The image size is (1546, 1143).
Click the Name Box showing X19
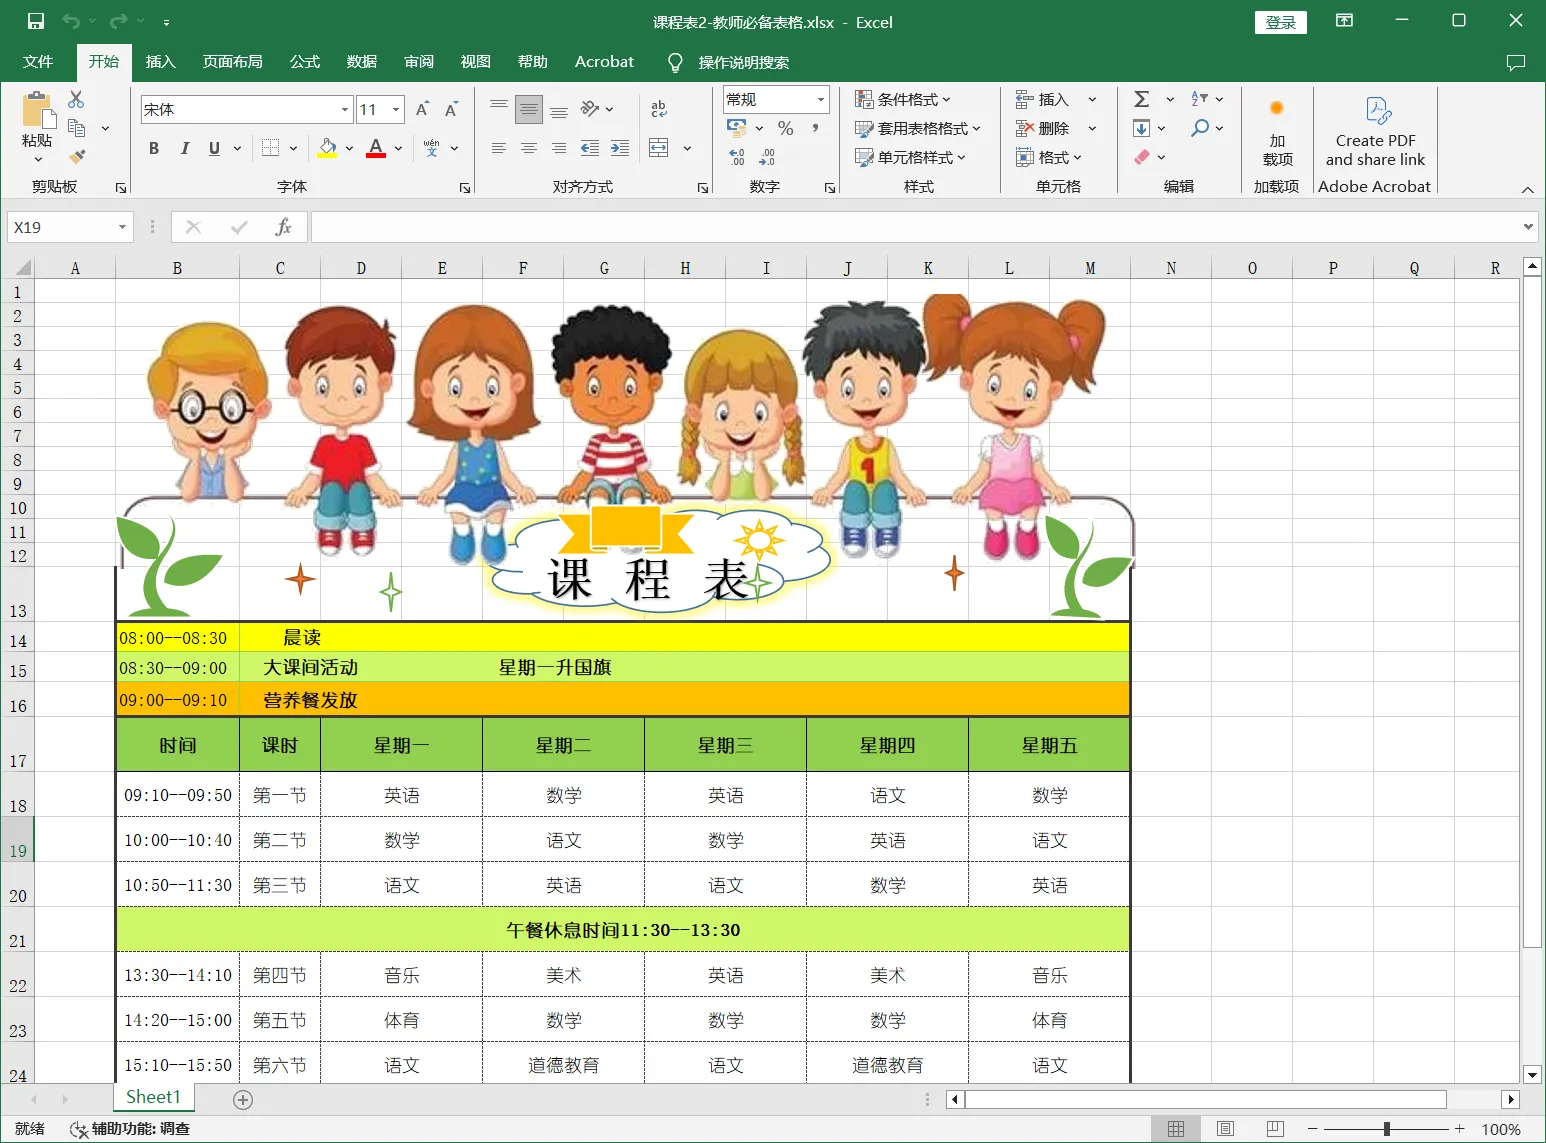pyautogui.click(x=60, y=227)
